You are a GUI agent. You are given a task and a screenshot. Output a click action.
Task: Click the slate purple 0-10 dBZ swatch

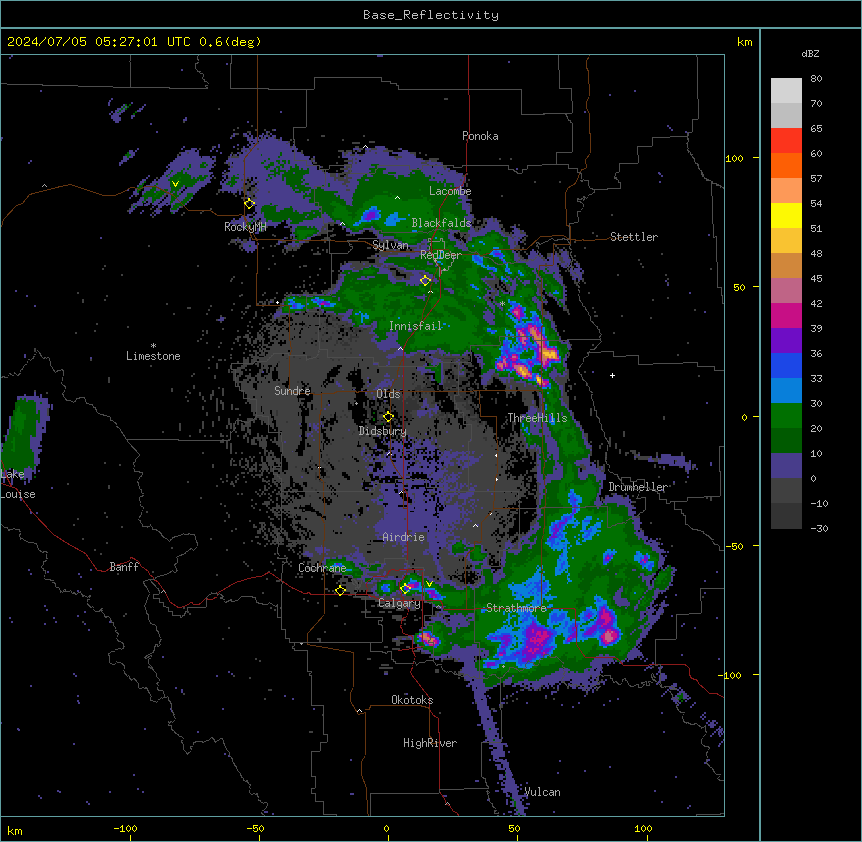tap(786, 466)
